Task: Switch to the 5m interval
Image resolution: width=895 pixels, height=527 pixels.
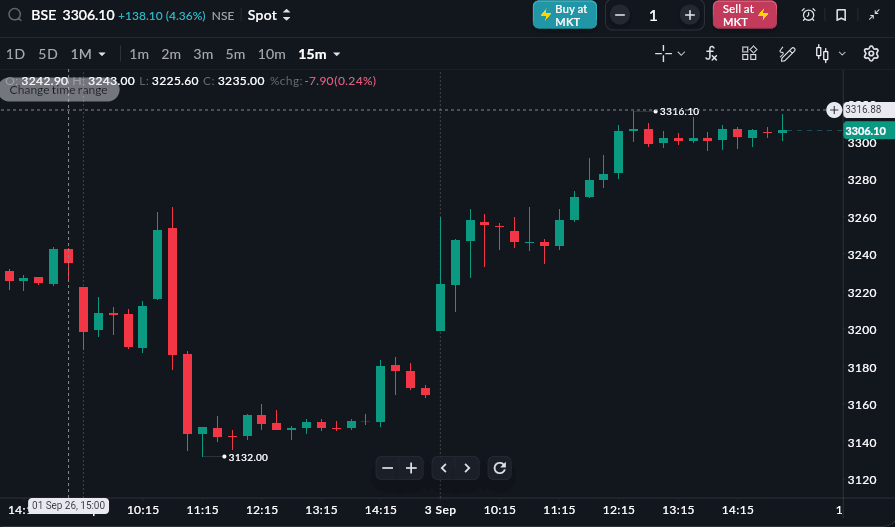Action: (235, 54)
